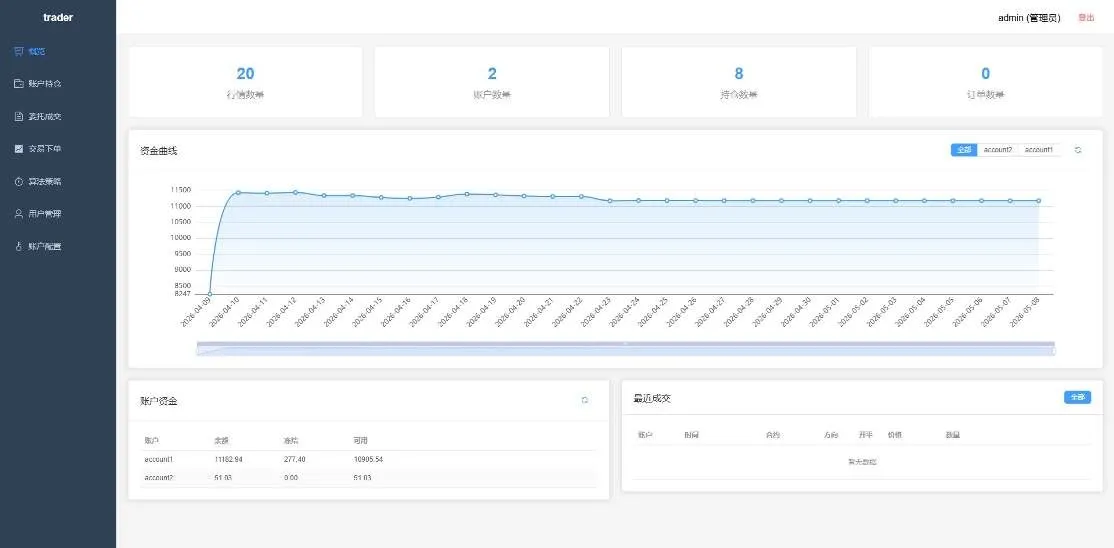Refresh the 资金曲线 chart
The image size is (1114, 548).
point(1078,150)
